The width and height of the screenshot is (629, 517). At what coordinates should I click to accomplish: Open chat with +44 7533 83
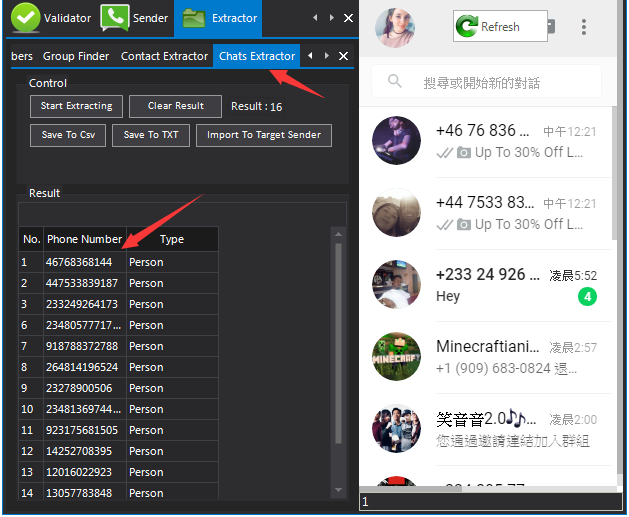point(485,213)
